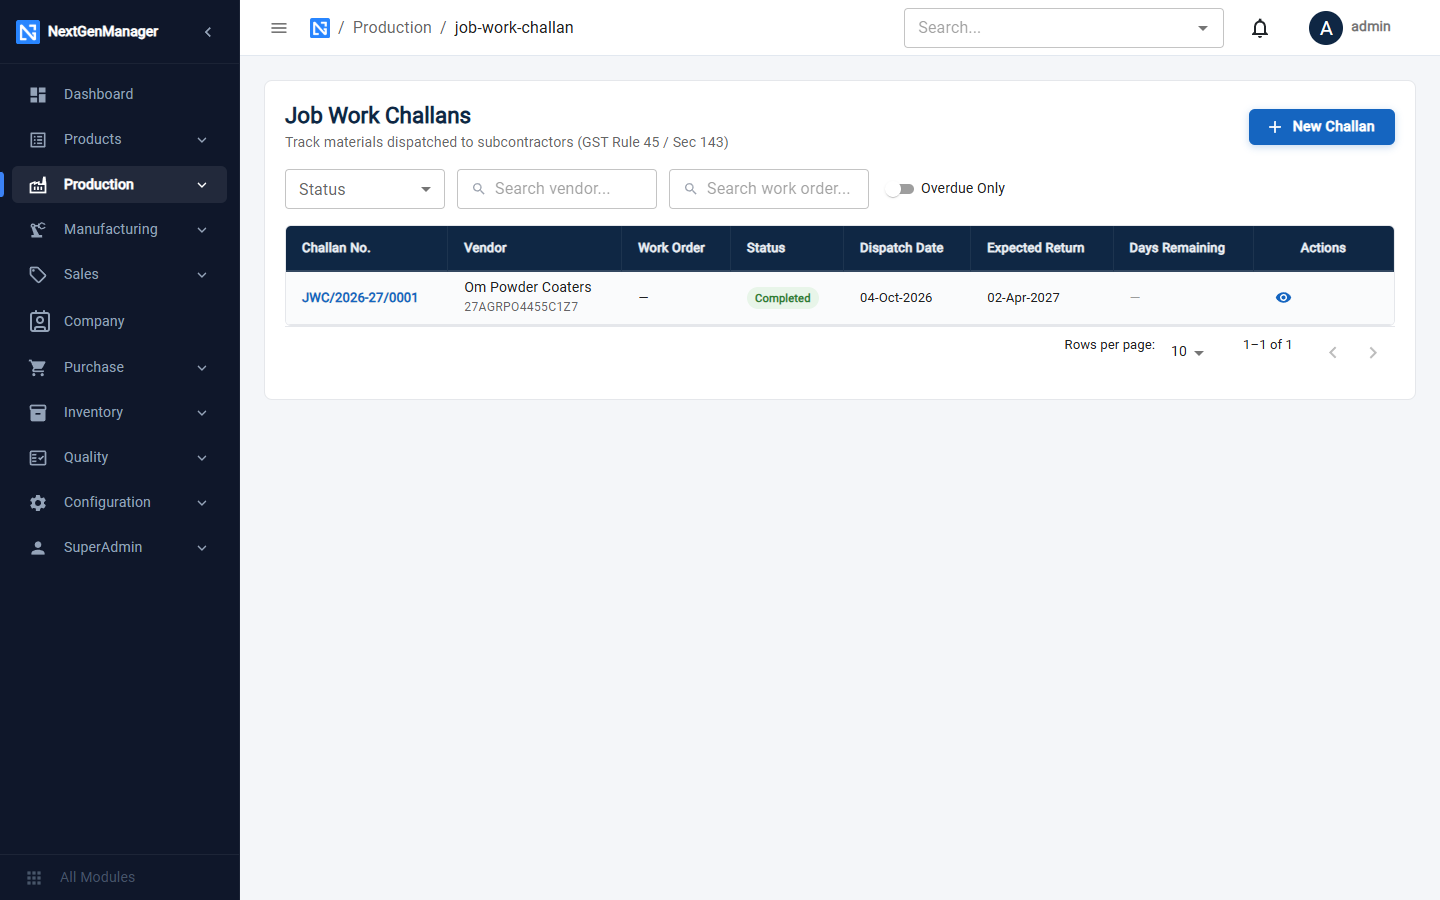Screen dimensions: 1440x900
Task: Click the Products list icon
Action: (38, 140)
